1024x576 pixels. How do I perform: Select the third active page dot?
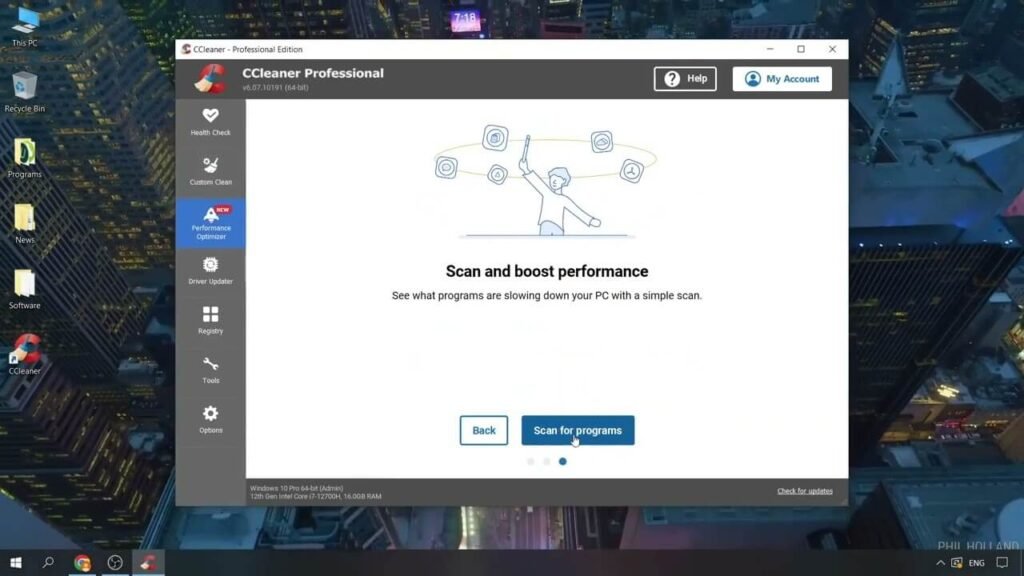562,461
